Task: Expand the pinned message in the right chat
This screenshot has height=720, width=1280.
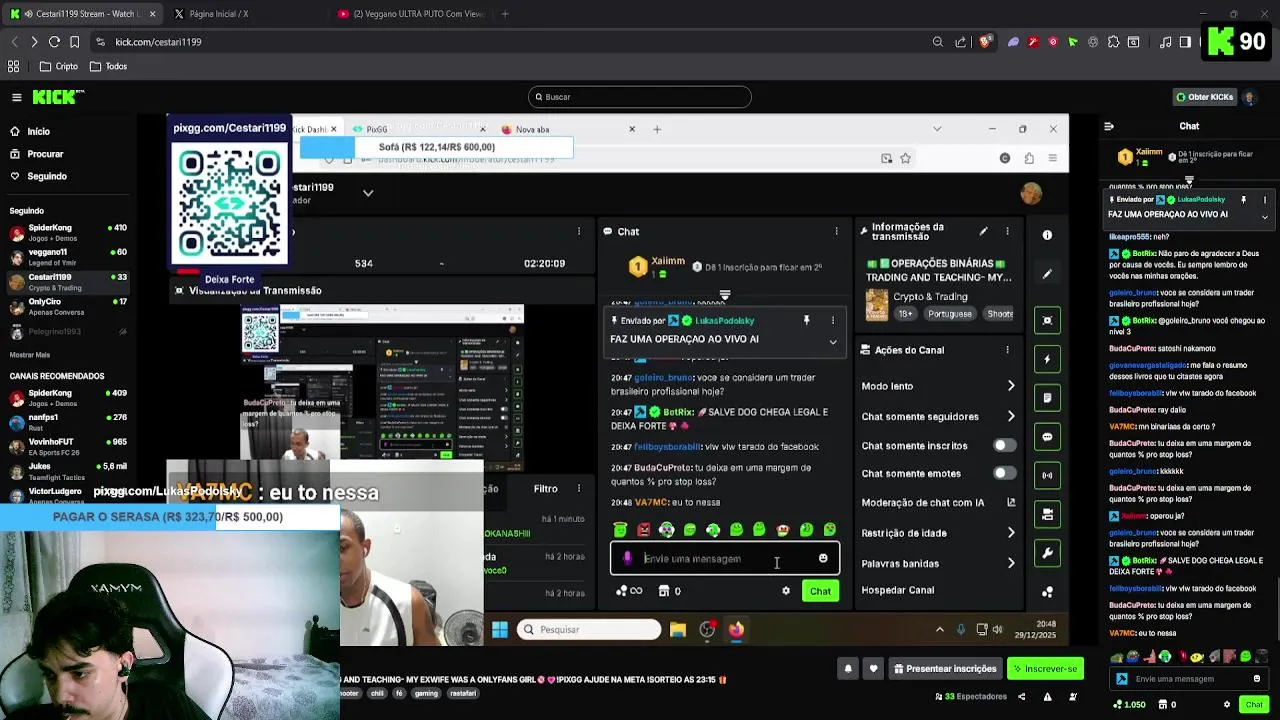Action: click(x=1264, y=217)
